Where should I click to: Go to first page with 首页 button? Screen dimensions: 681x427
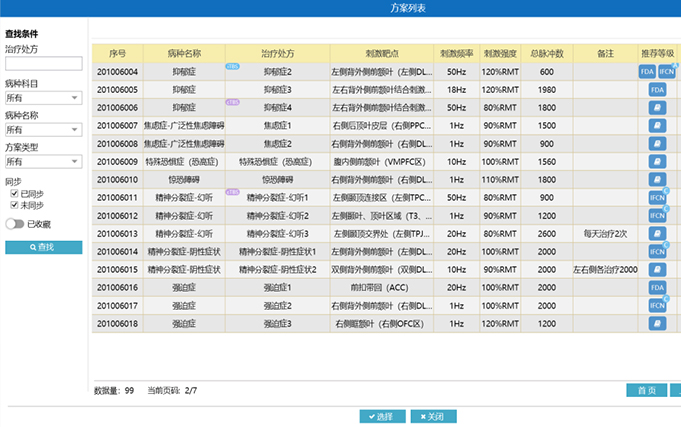[x=645, y=390]
